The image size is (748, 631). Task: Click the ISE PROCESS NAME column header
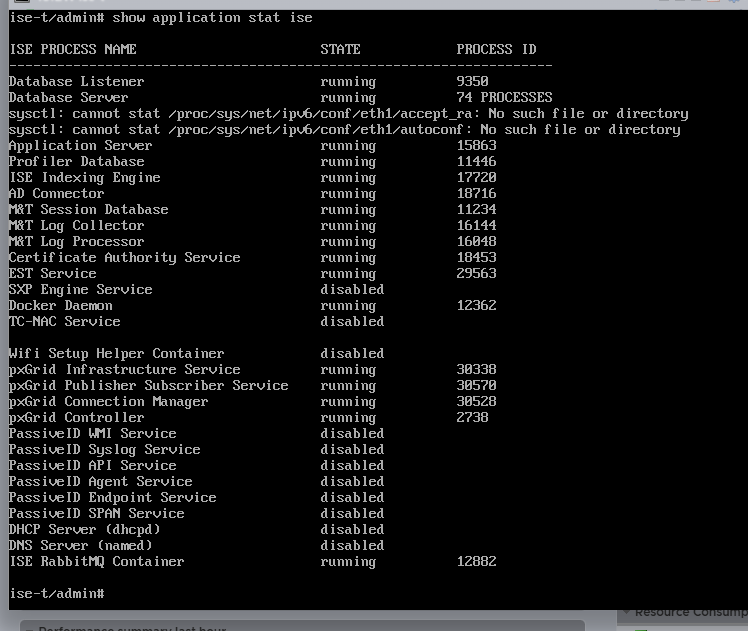click(73, 49)
